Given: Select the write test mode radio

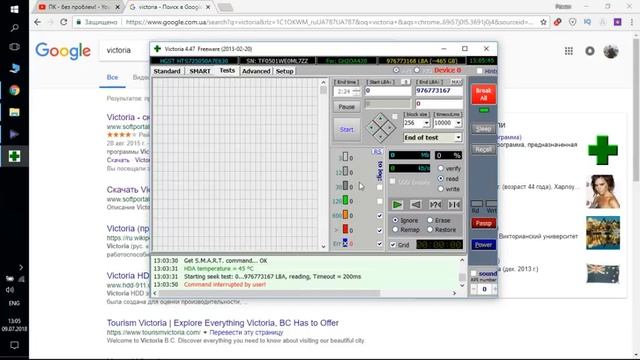Looking at the screenshot, I should (441, 189).
